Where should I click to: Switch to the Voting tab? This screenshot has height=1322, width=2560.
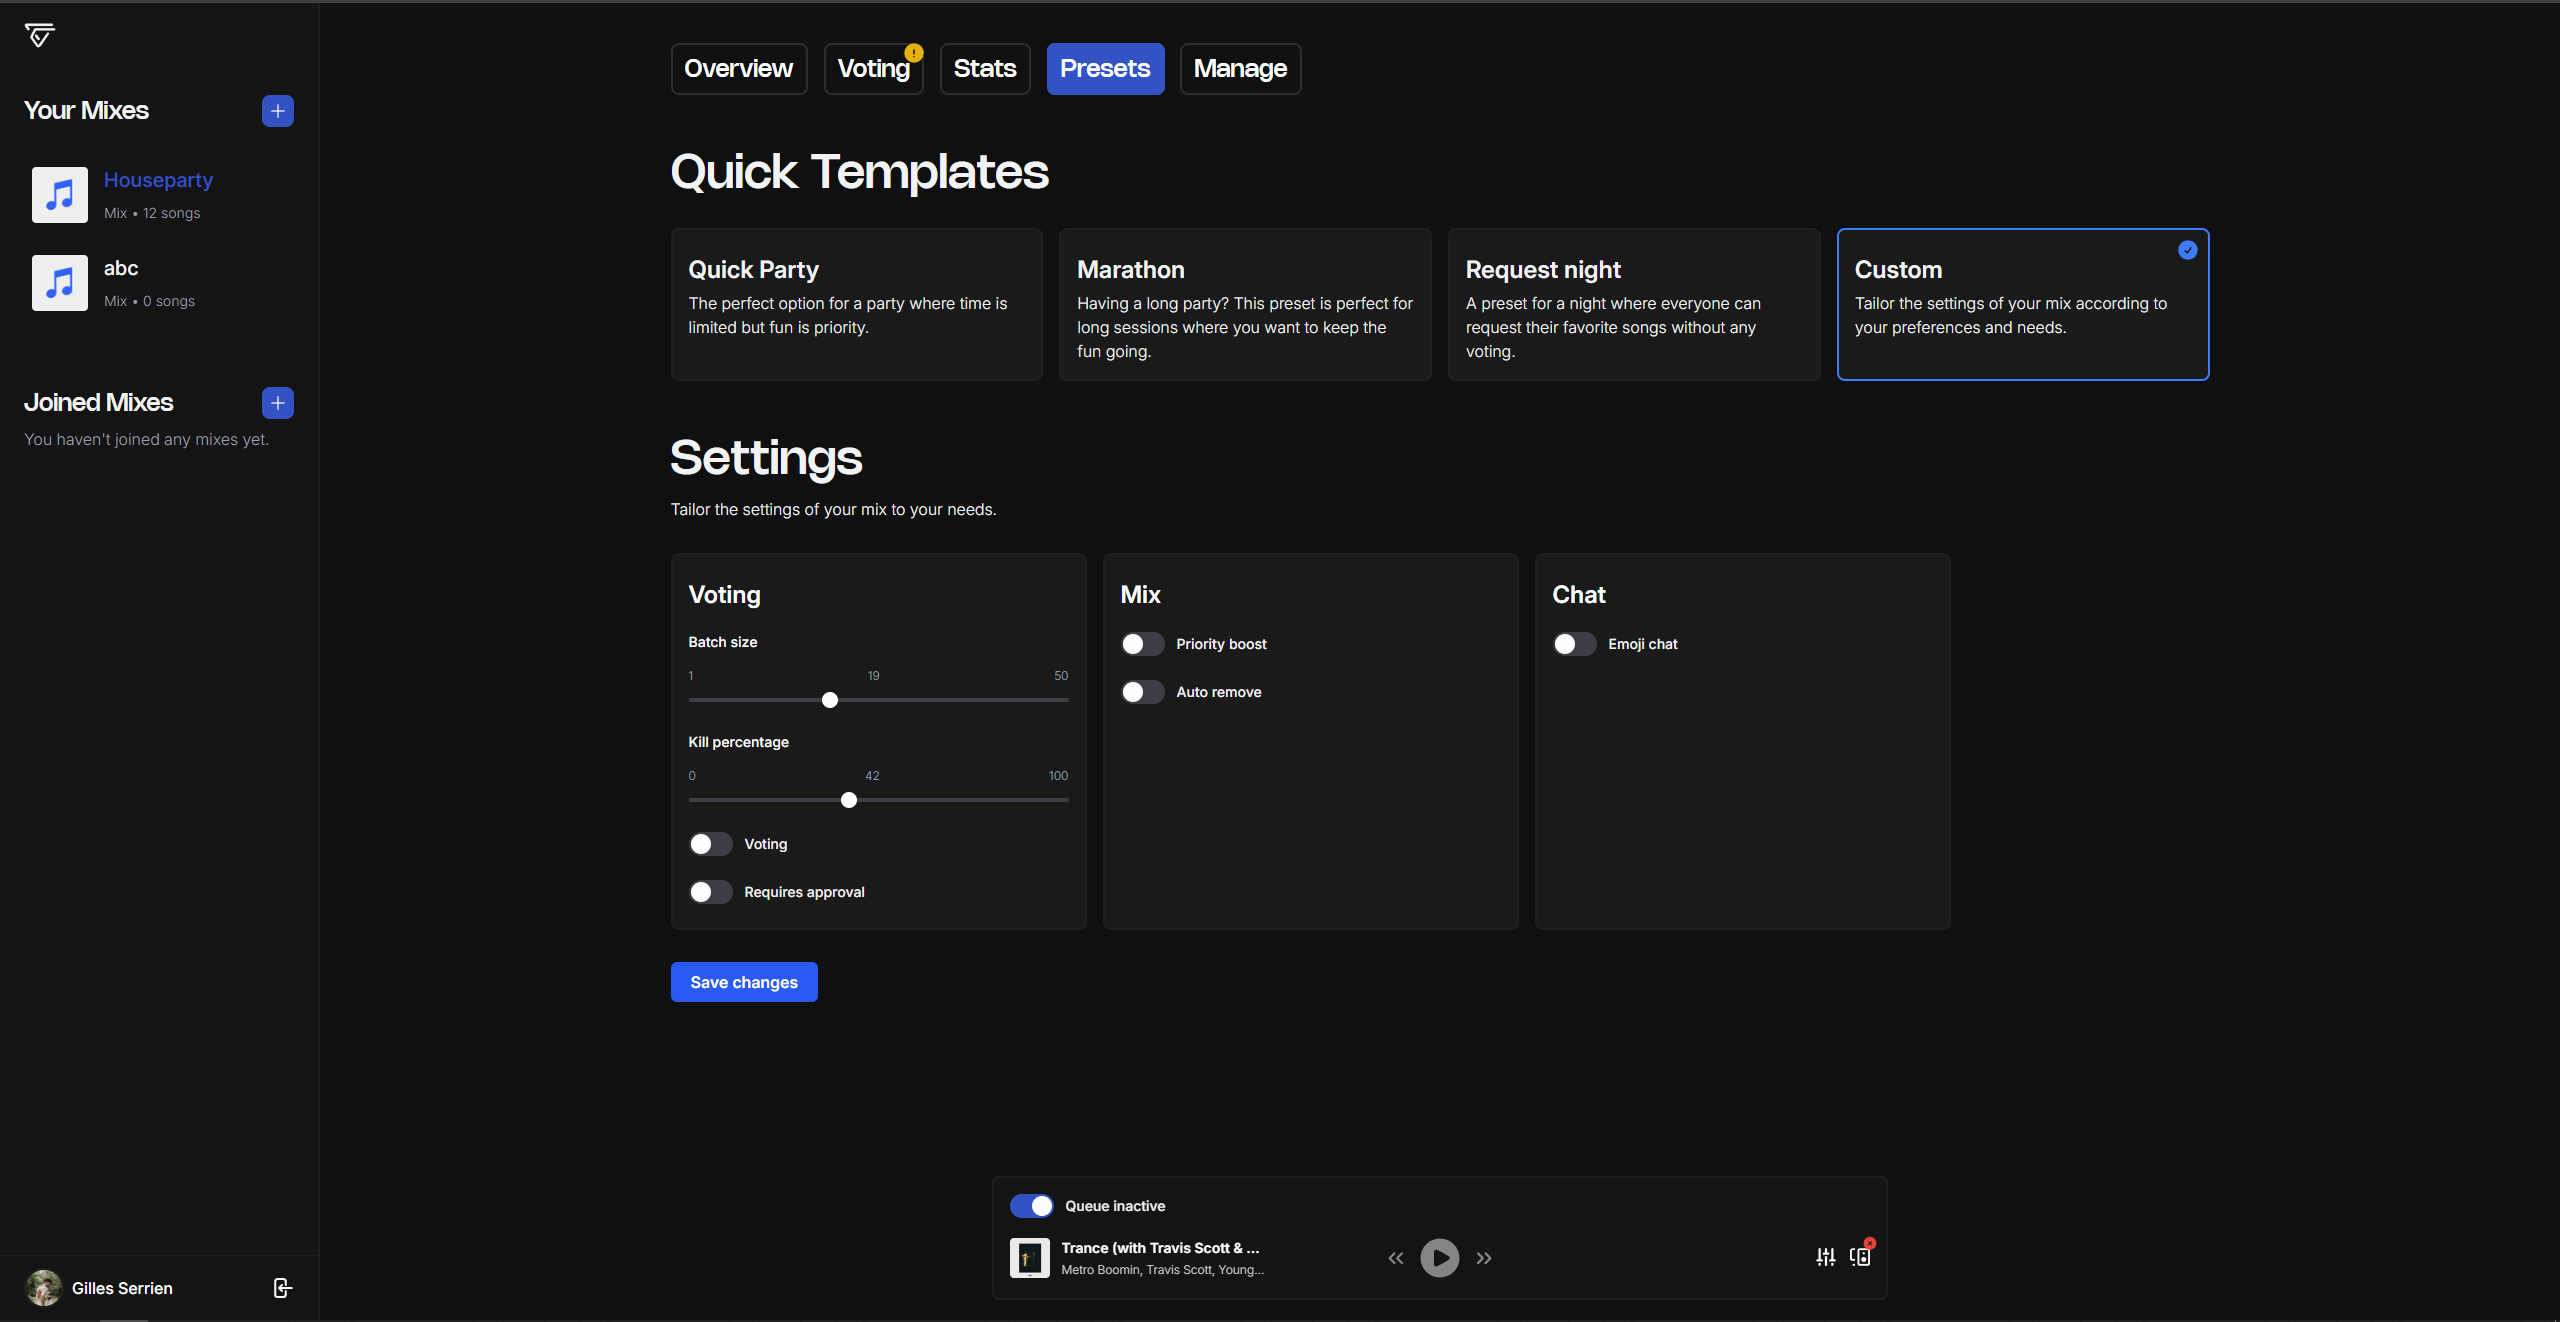tap(874, 69)
